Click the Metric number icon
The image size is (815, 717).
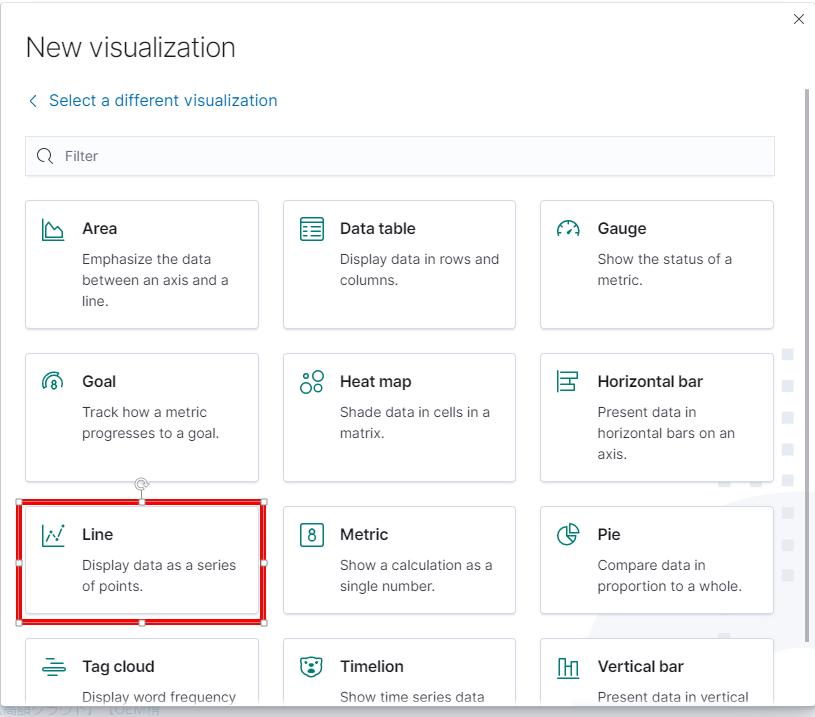(311, 535)
